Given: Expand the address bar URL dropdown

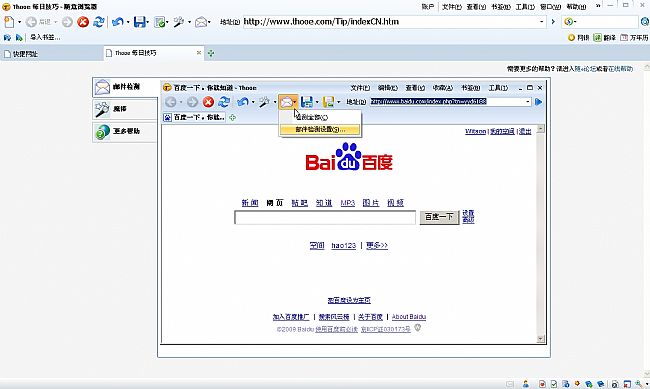Looking at the screenshot, I should 542,22.
